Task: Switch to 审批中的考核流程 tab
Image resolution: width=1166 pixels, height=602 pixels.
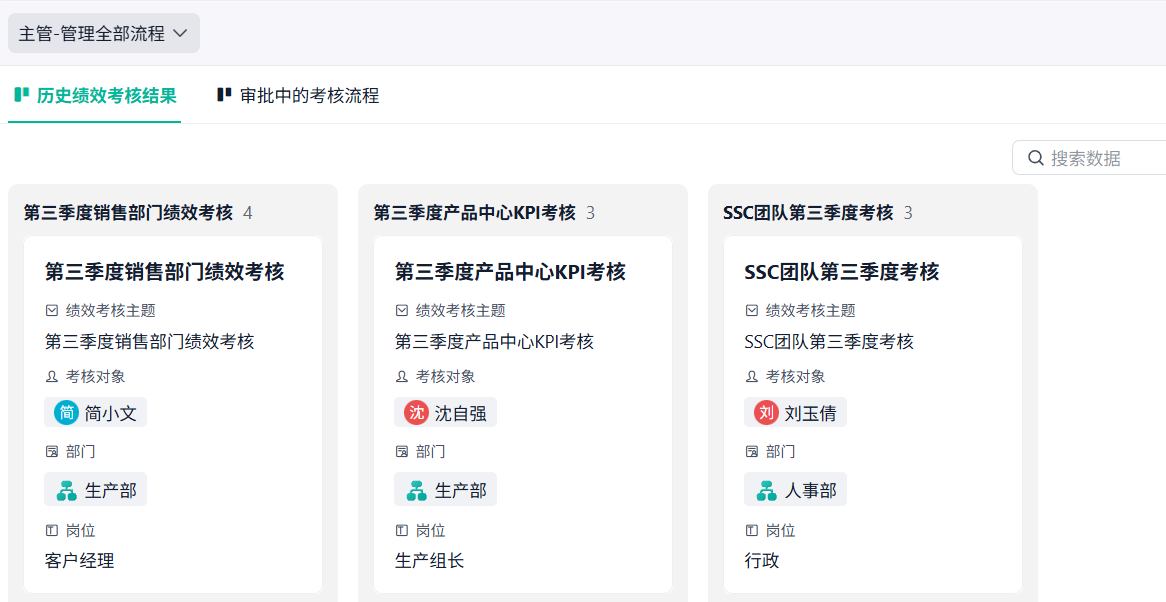Action: (309, 96)
